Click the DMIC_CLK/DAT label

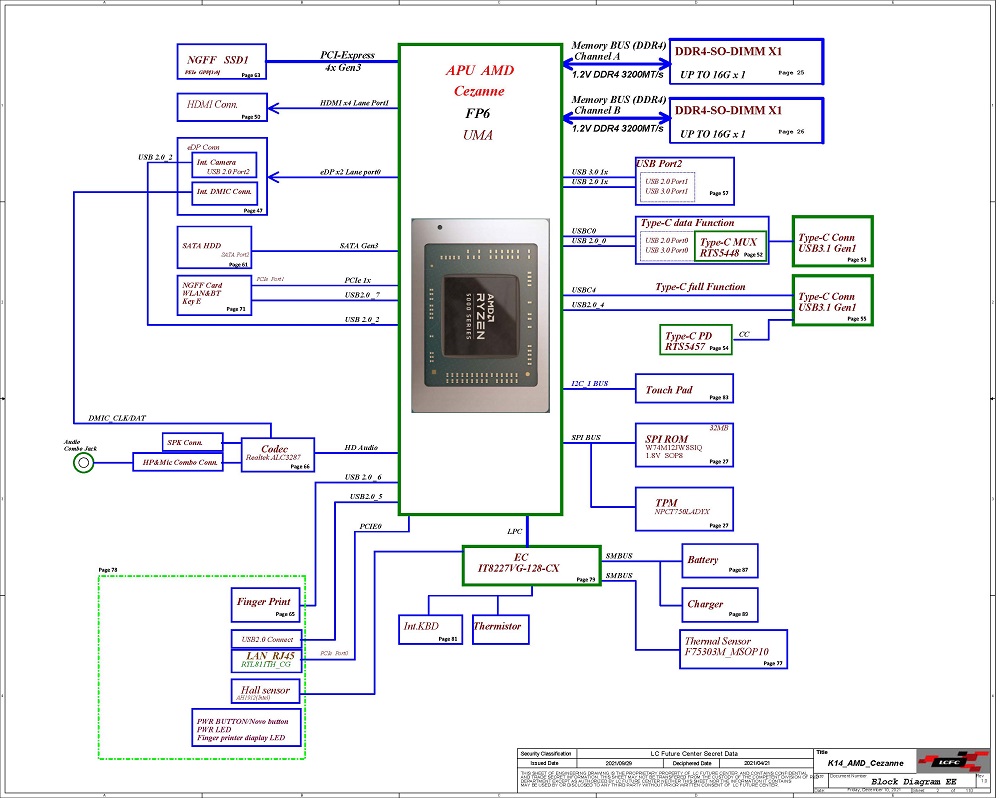[x=117, y=418]
